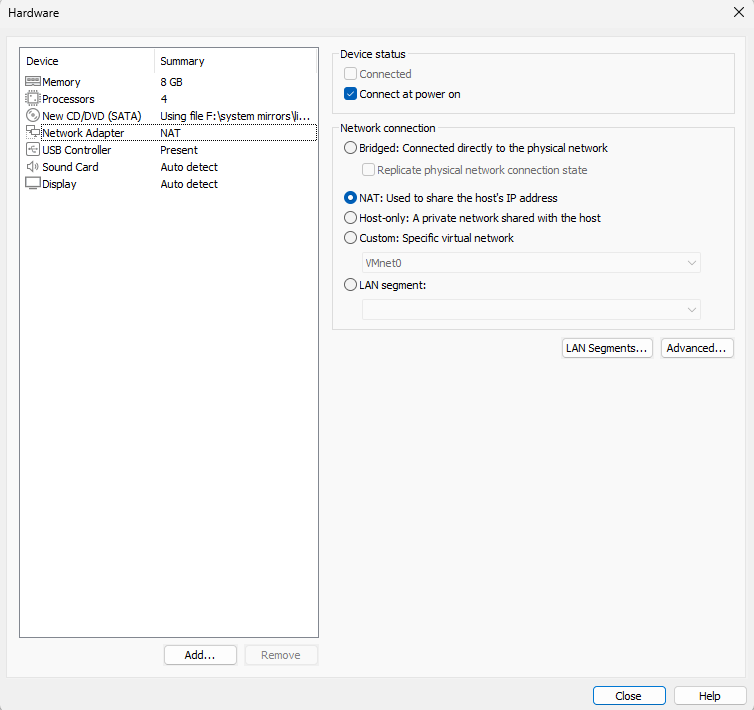Viewport: 754px width, 710px height.
Task: Uncheck Connect at power on
Action: (350, 94)
